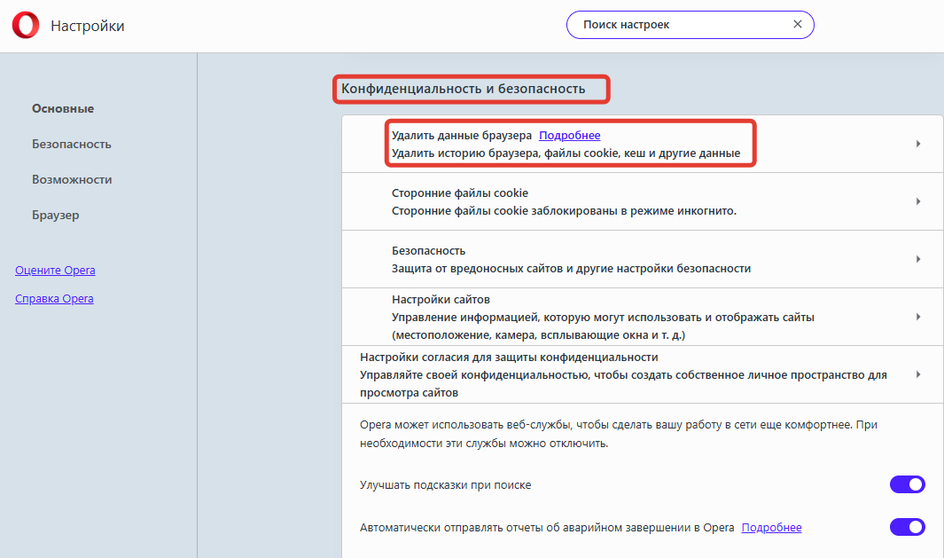Click 'Управление информацией' description under Настройки сайтов

[603, 326]
